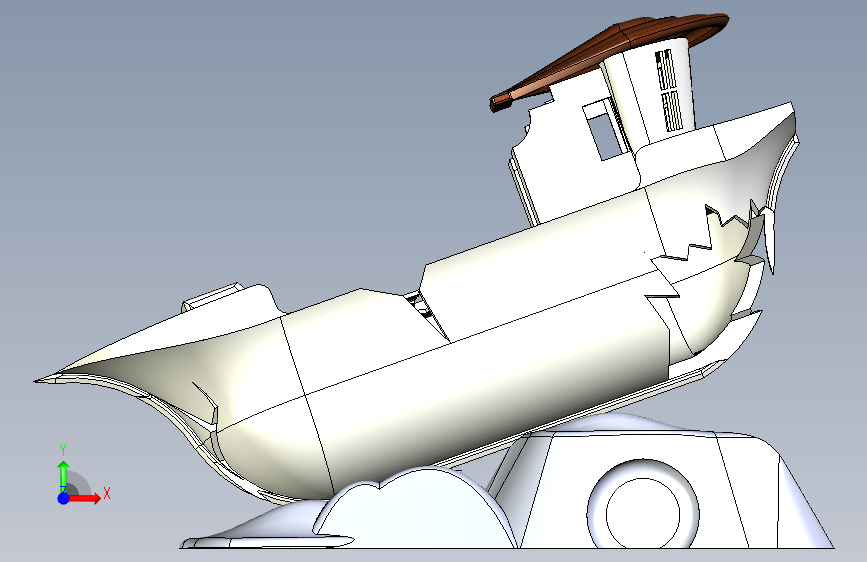Select the pointed bow tip of the hull
Image resolution: width=867 pixels, height=562 pixels.
47,379
